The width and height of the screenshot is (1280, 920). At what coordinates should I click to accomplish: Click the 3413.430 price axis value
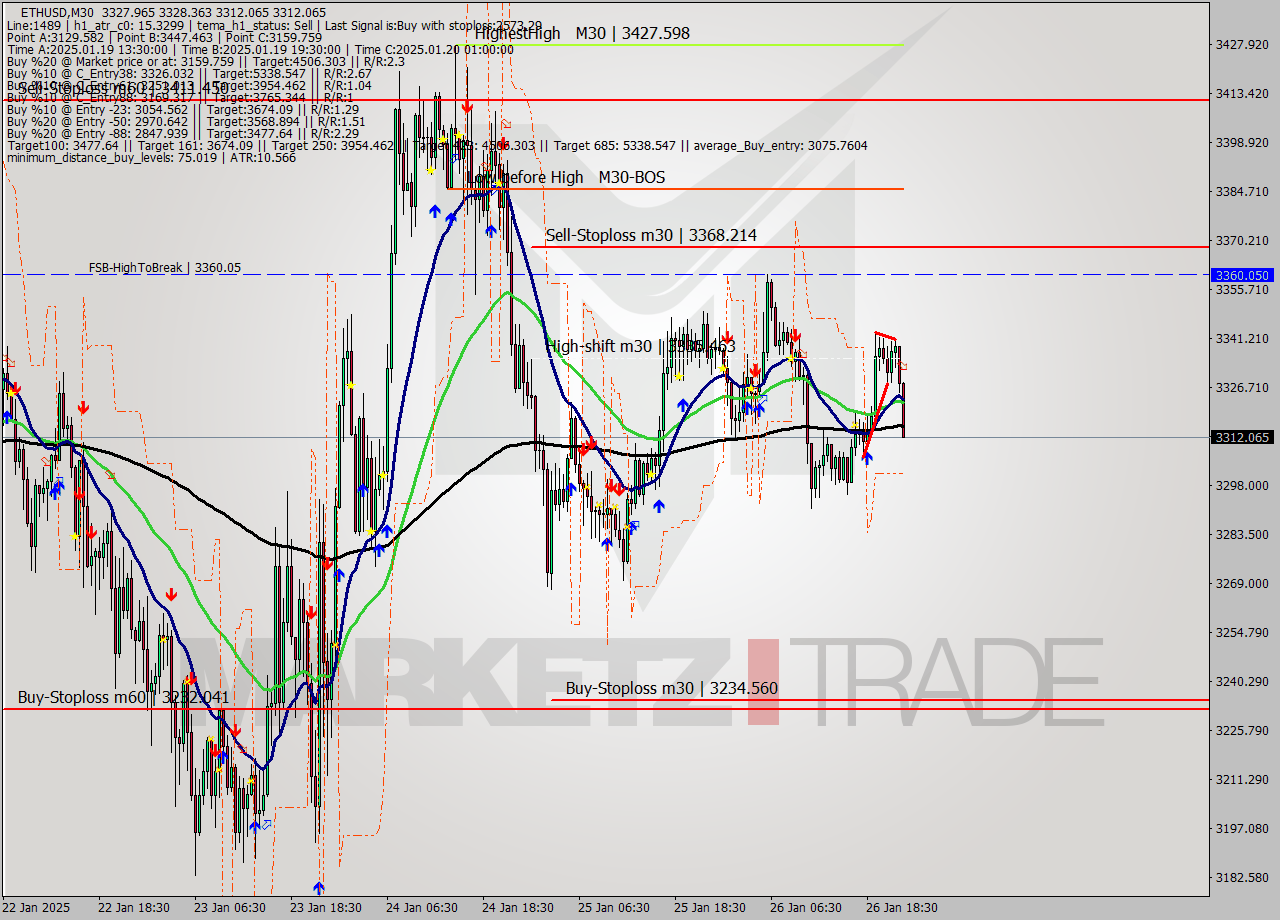click(1242, 93)
